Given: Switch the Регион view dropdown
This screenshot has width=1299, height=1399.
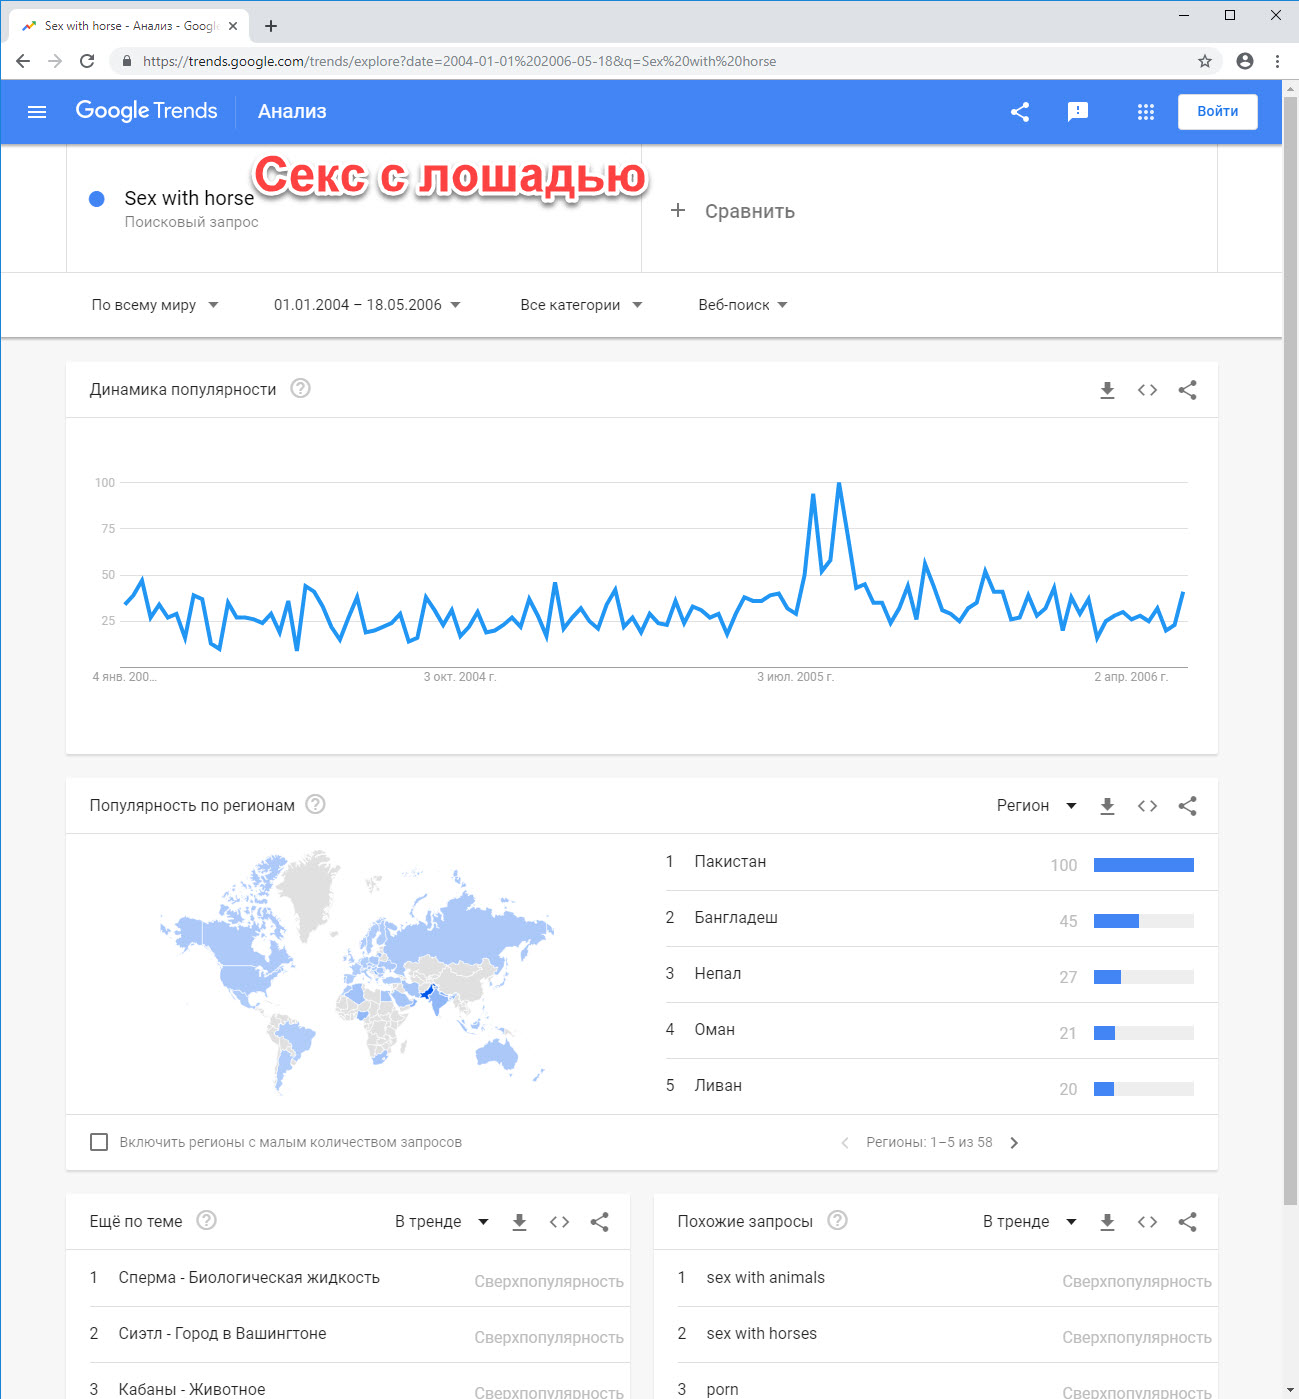Looking at the screenshot, I should click(1037, 806).
